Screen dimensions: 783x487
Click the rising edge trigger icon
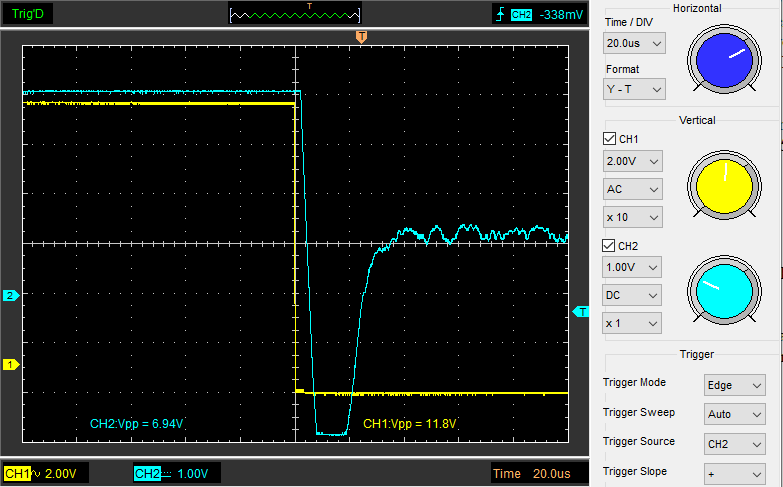[499, 15]
